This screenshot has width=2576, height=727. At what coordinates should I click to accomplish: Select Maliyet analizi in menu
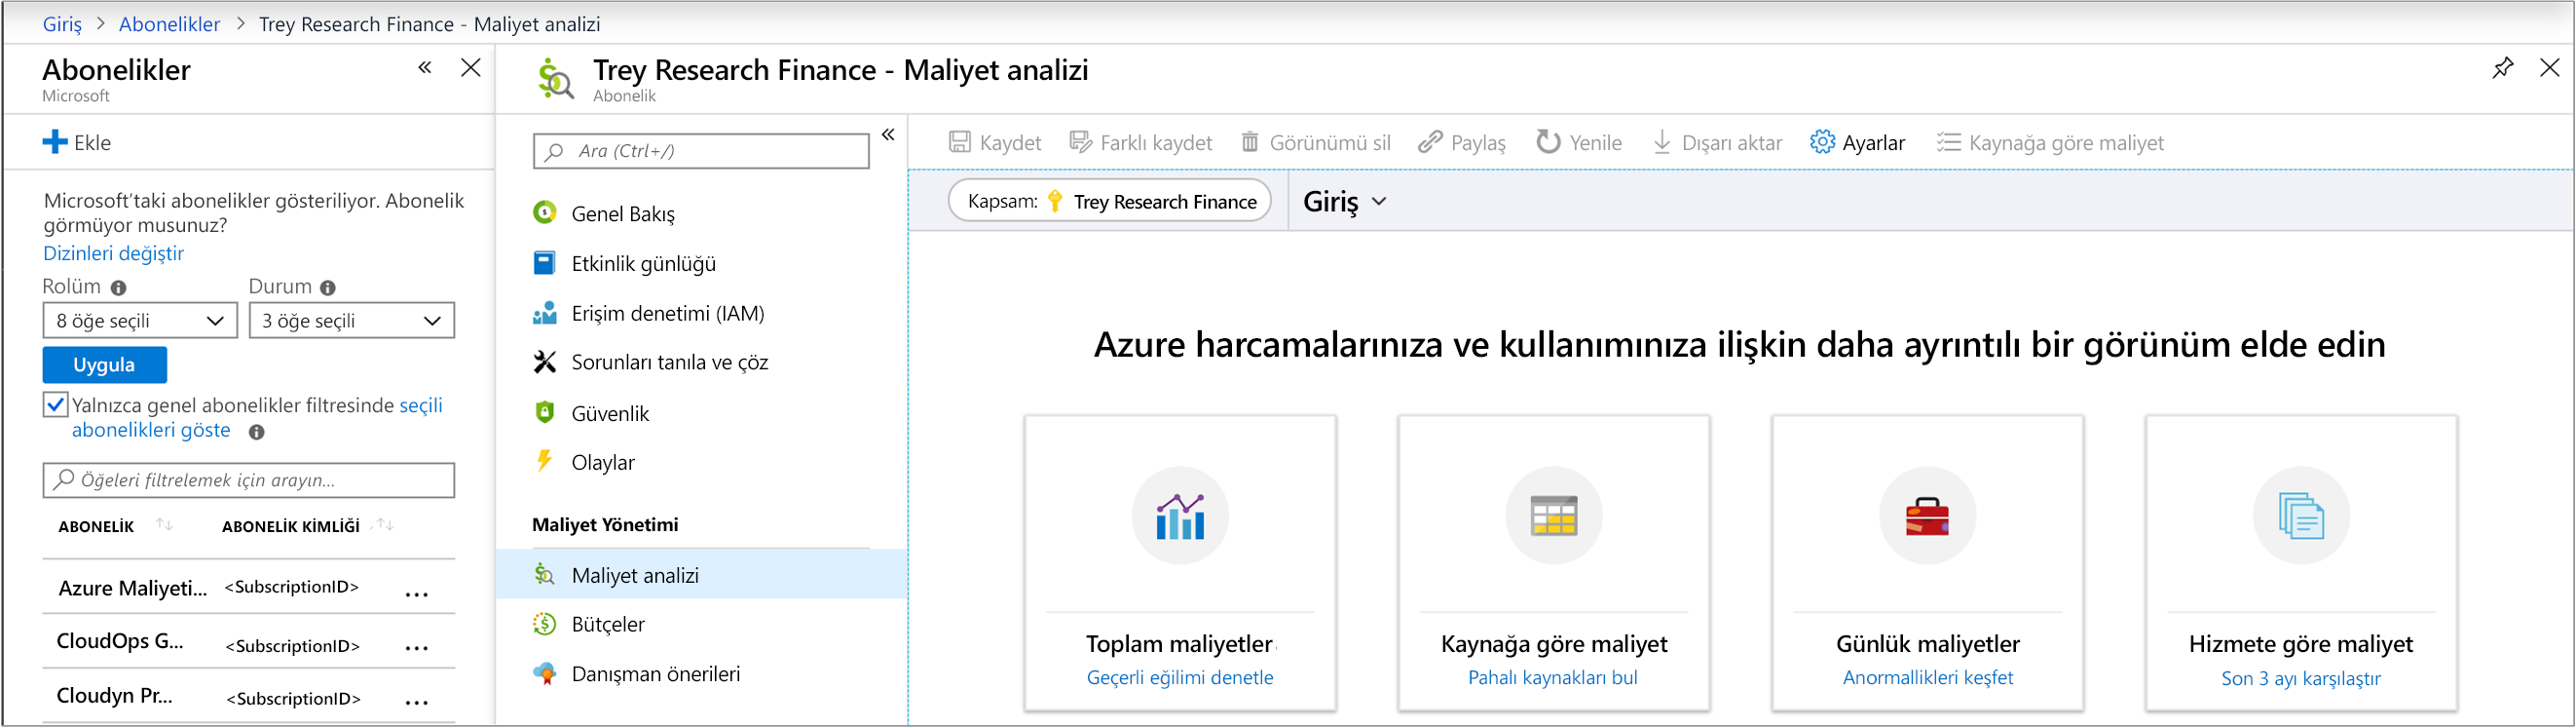click(x=701, y=575)
